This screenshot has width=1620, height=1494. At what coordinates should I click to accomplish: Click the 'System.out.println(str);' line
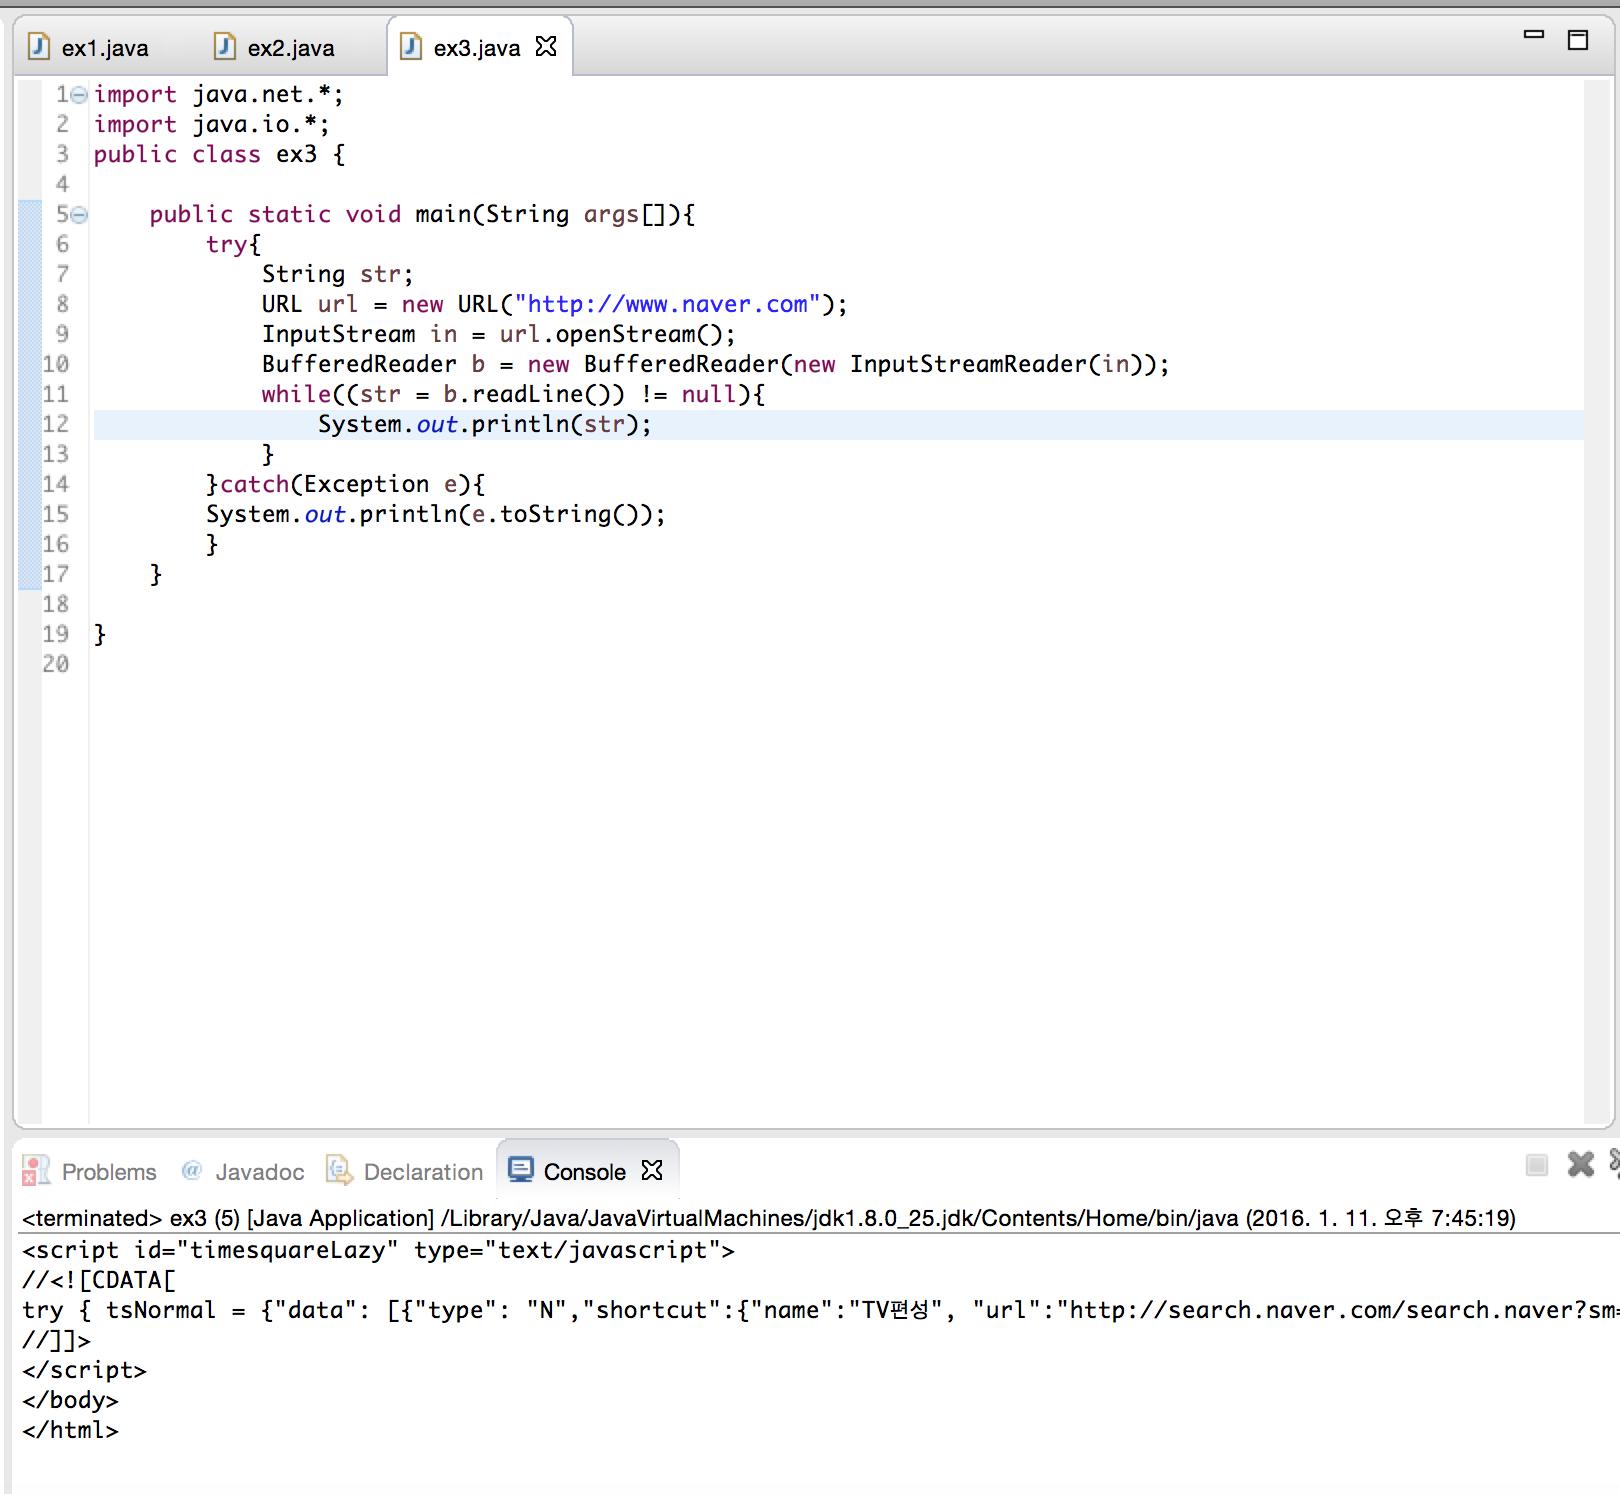click(x=485, y=424)
